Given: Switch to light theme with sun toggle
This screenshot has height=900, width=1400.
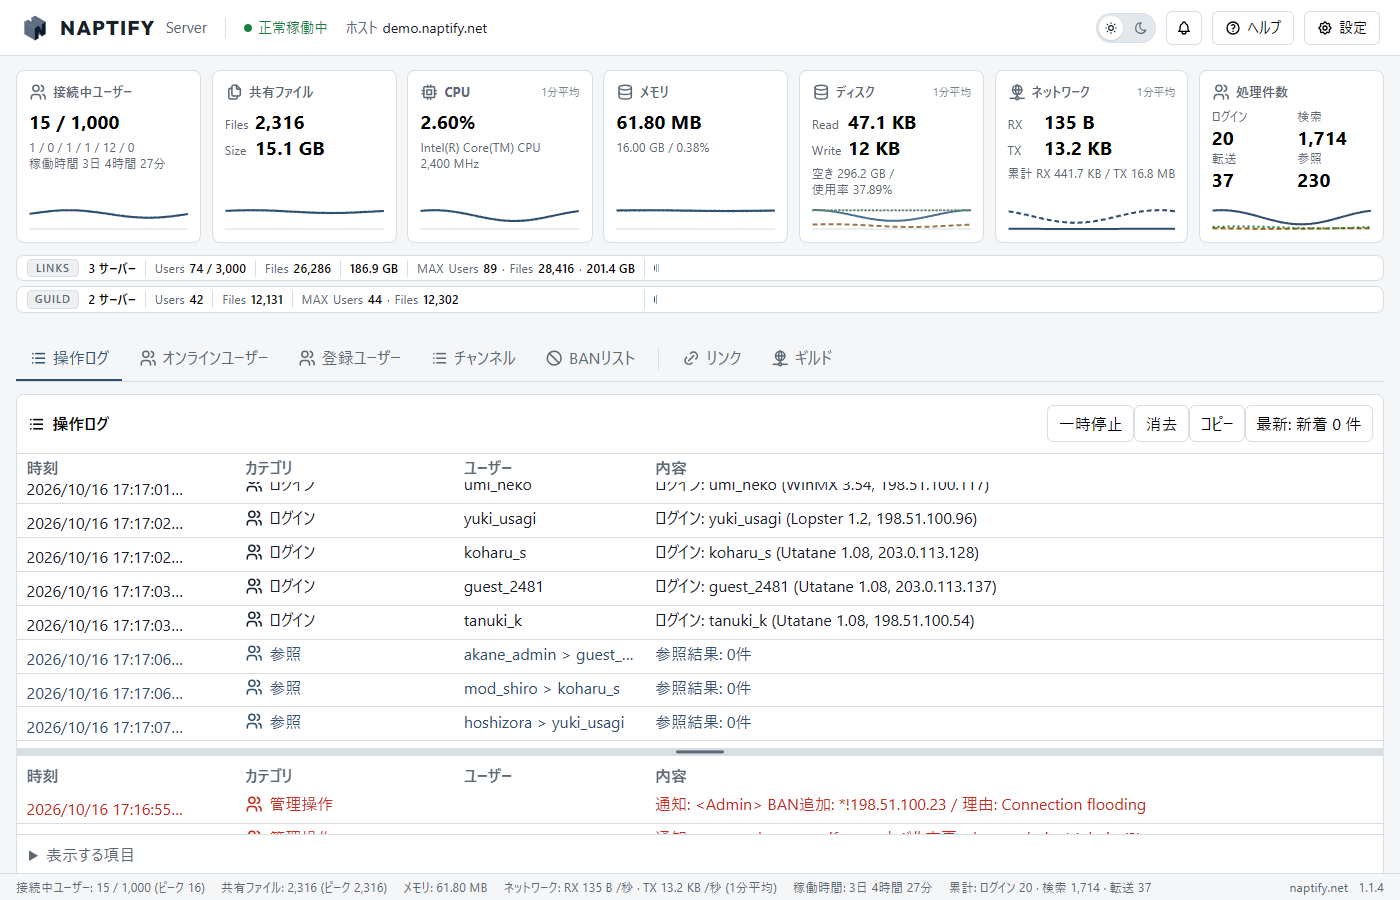Looking at the screenshot, I should pyautogui.click(x=1111, y=28).
